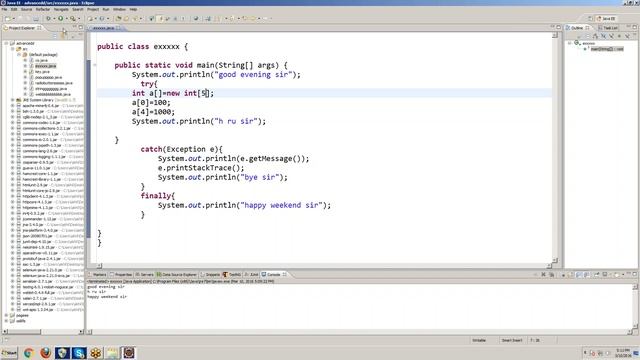Open the dropdown arrow next to Run

[67, 18]
